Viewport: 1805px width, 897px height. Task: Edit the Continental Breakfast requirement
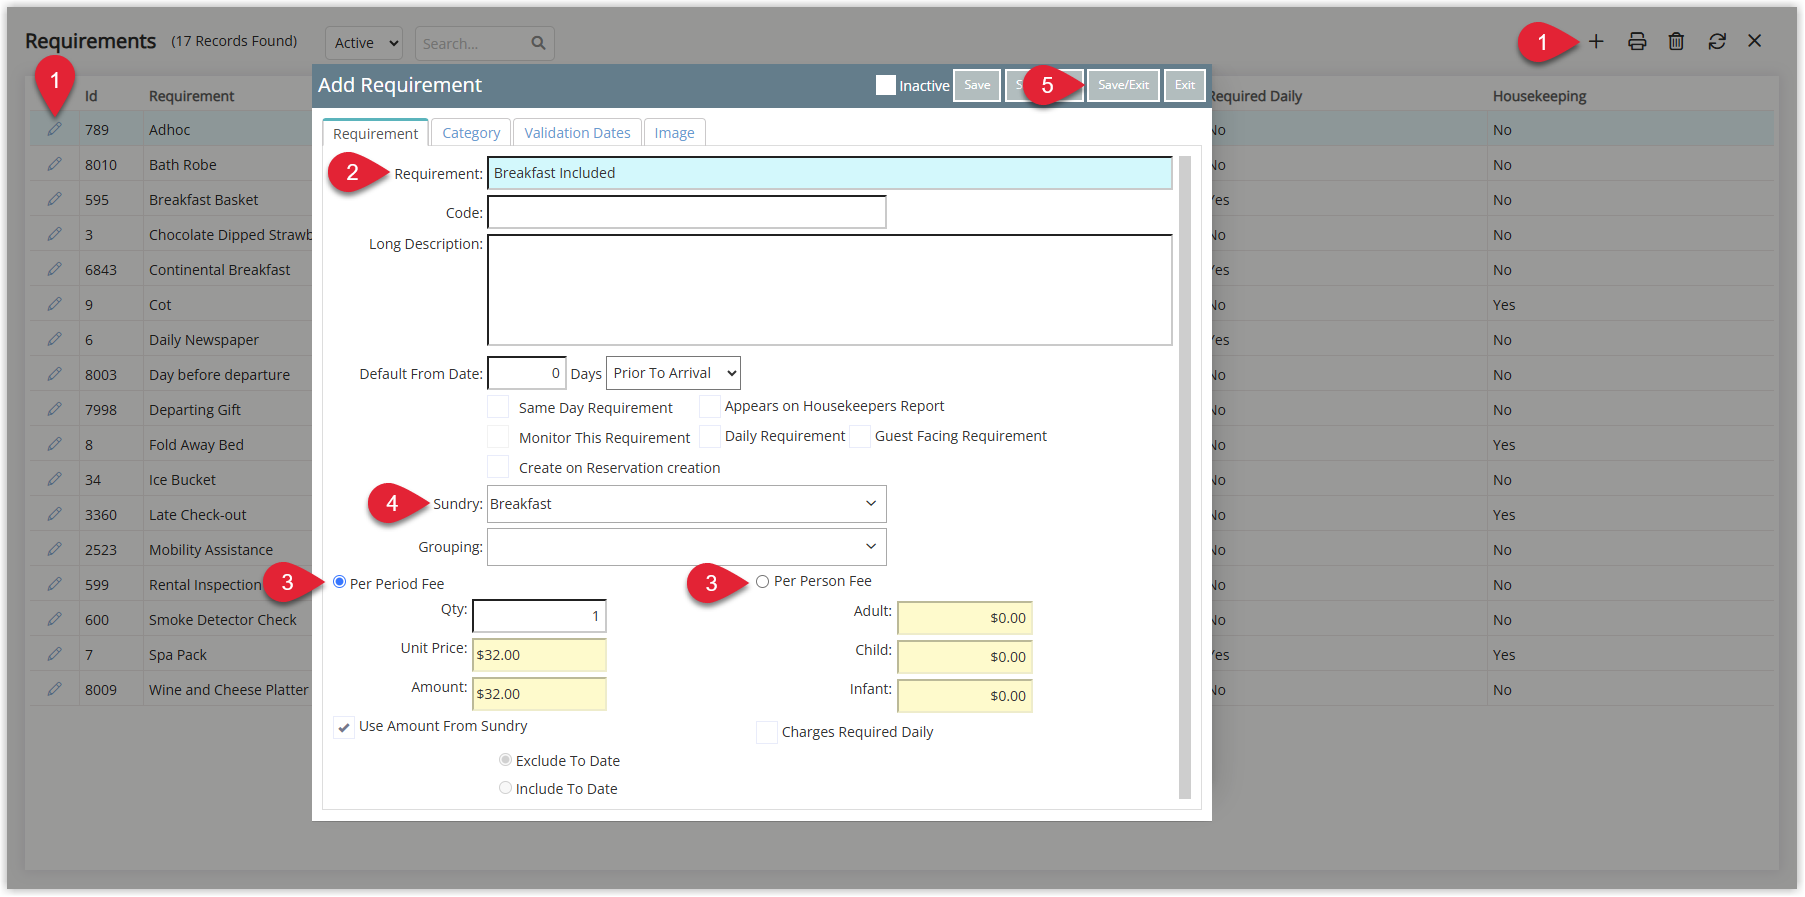click(54, 269)
